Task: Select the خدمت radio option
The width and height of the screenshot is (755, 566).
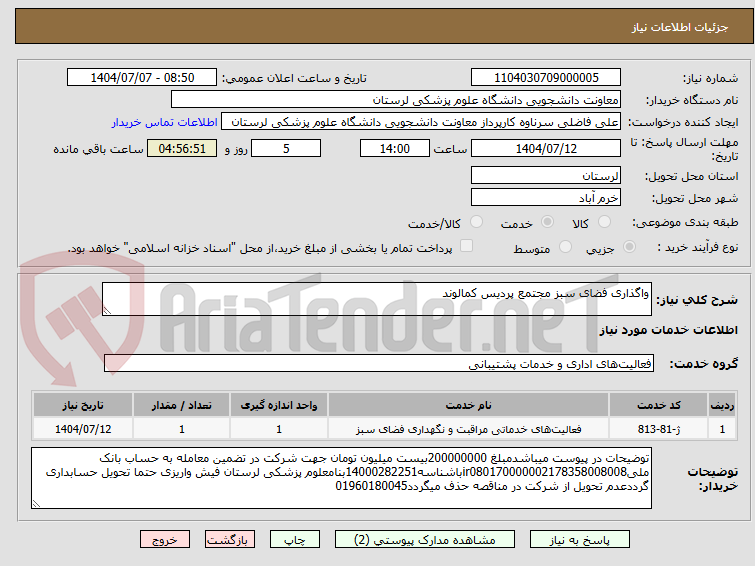Action: coord(547,222)
